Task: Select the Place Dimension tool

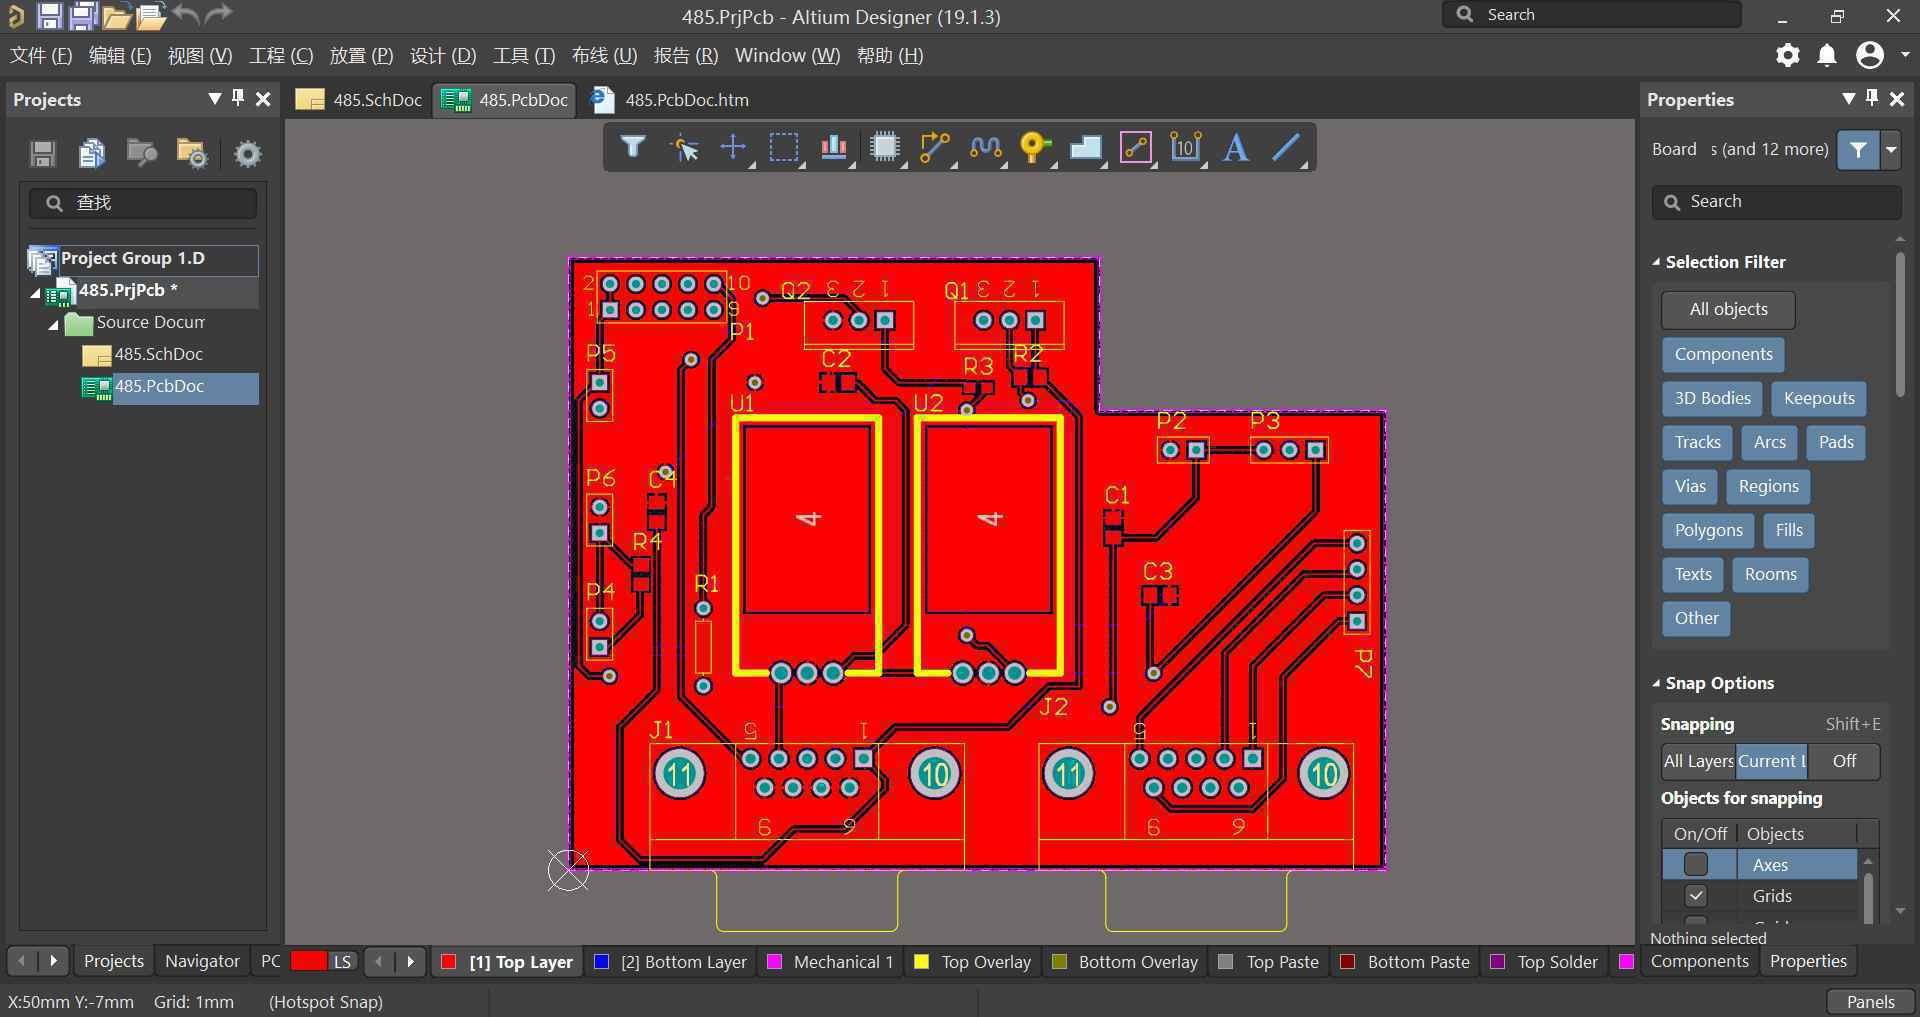Action: point(1186,147)
